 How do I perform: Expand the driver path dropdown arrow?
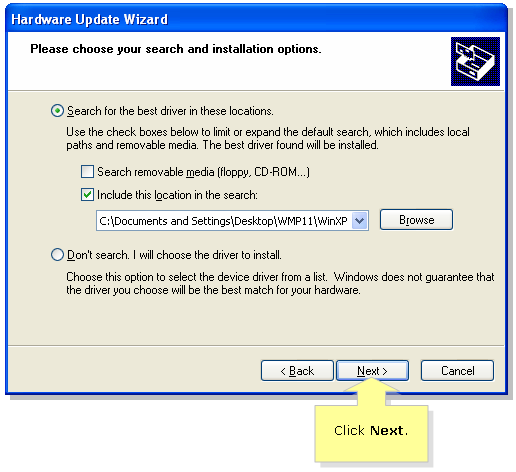click(x=359, y=220)
